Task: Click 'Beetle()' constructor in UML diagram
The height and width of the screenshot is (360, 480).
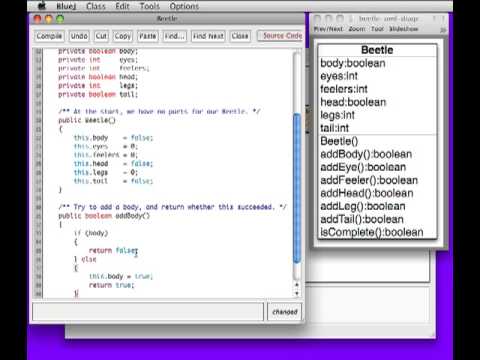Action: click(x=339, y=141)
